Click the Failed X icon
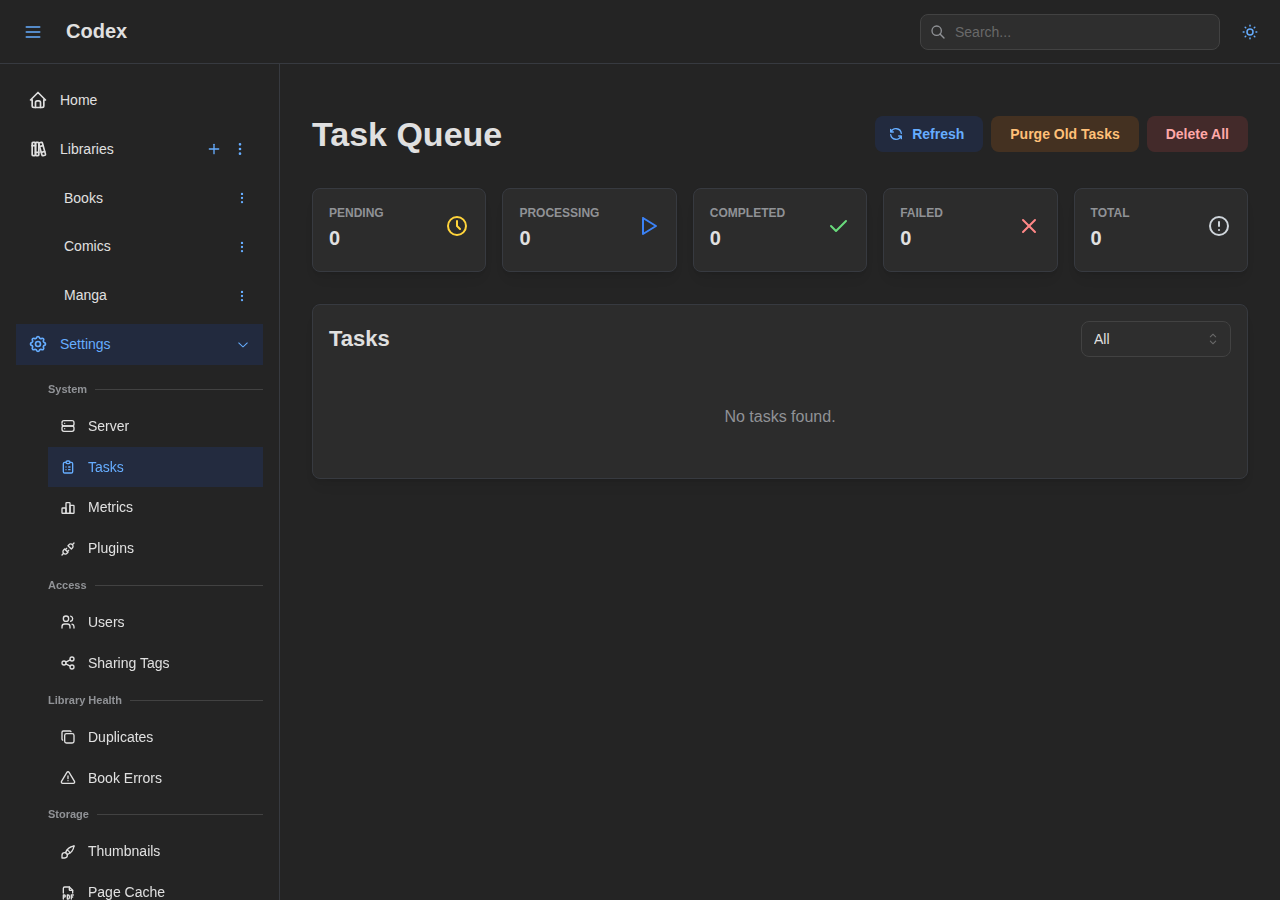 tap(1029, 225)
